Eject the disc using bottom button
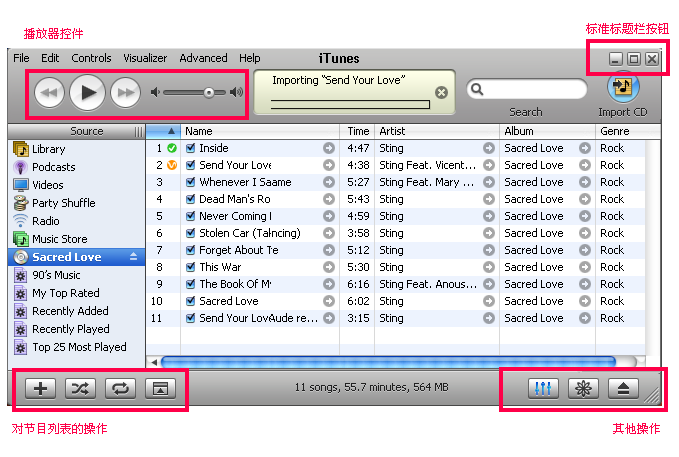This screenshot has width=679, height=457. tap(623, 389)
